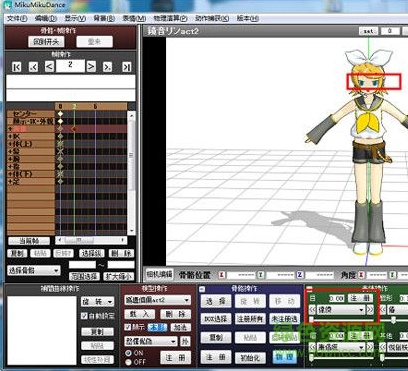Click the eye morph slider handle

(311, 320)
